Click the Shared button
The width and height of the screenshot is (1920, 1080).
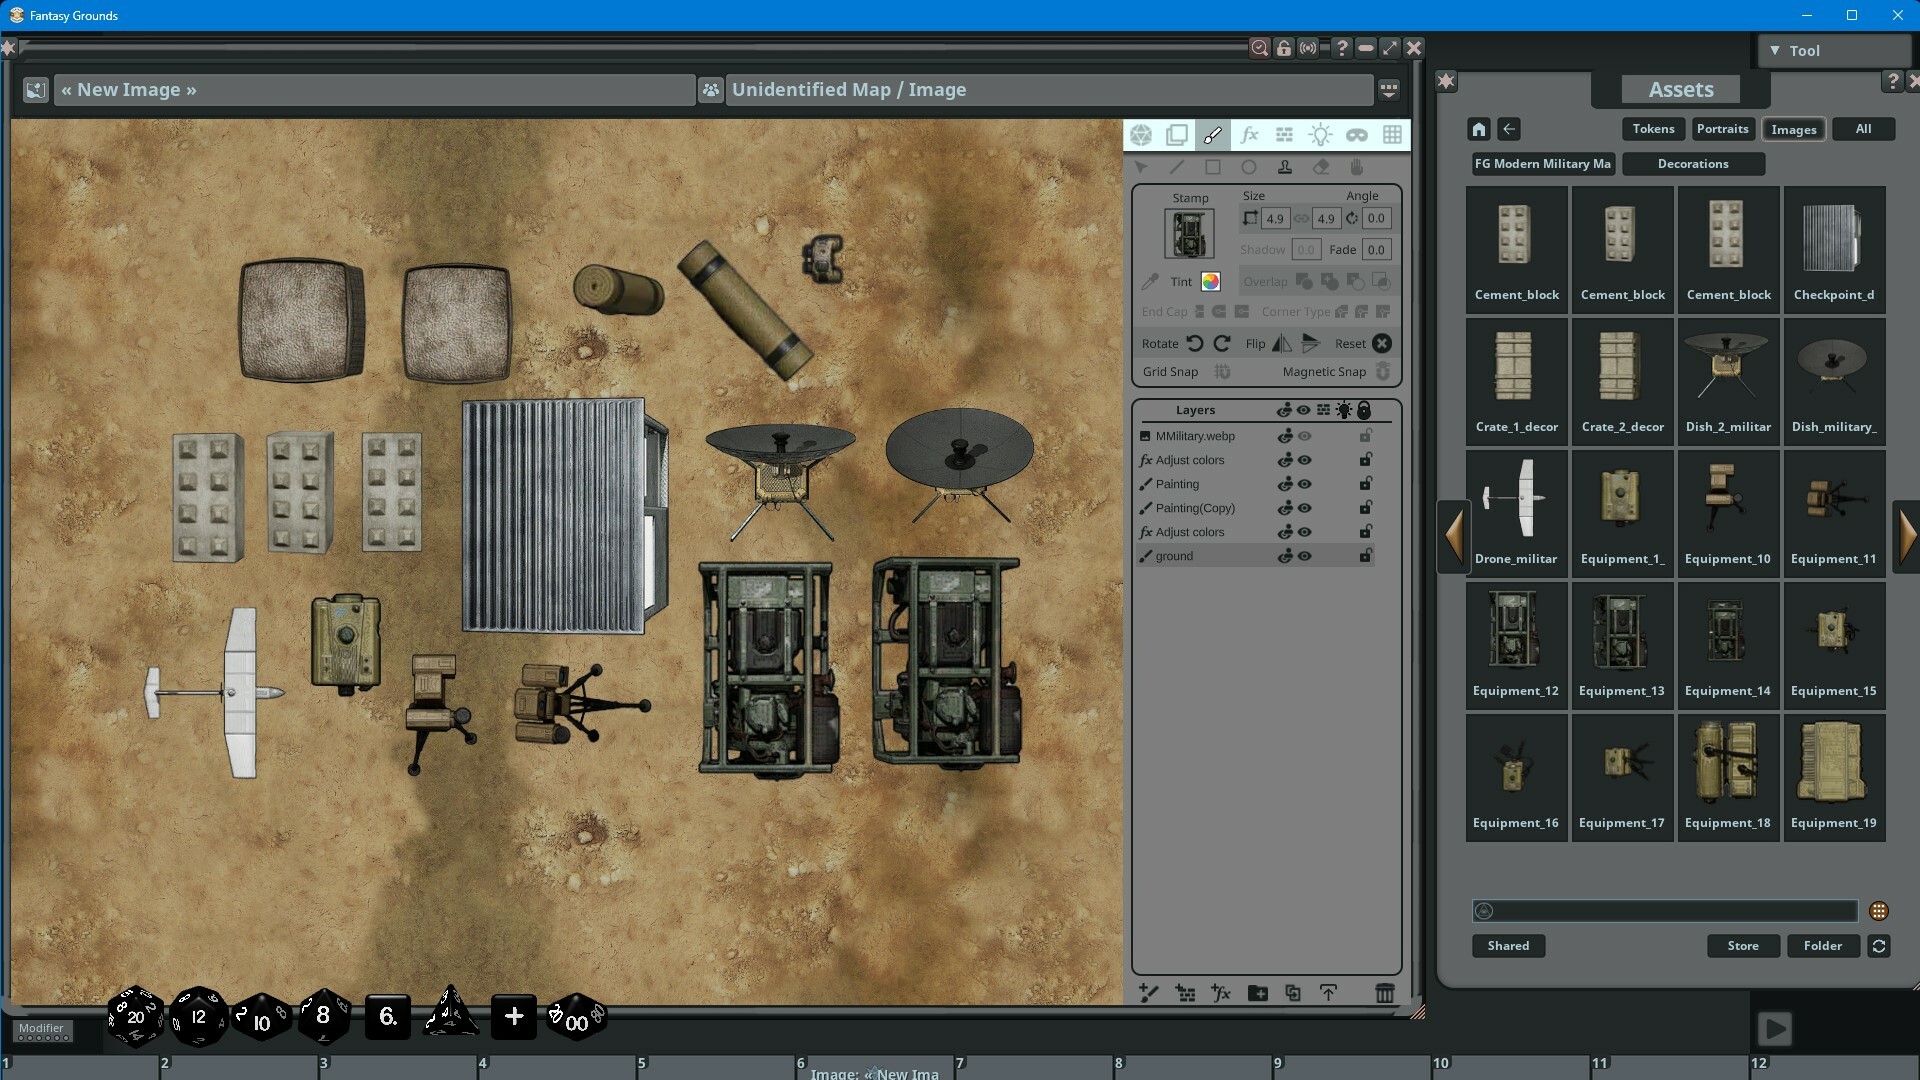pos(1508,945)
